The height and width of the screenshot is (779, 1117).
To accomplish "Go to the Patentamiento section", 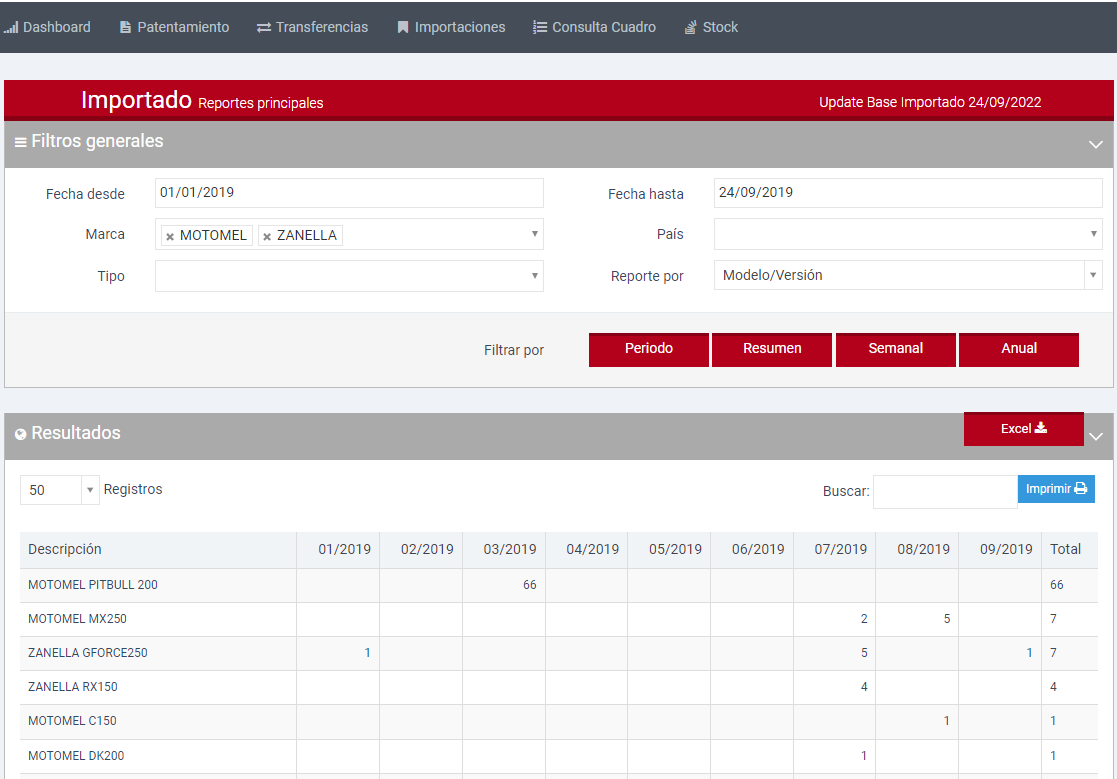I will [x=174, y=27].
